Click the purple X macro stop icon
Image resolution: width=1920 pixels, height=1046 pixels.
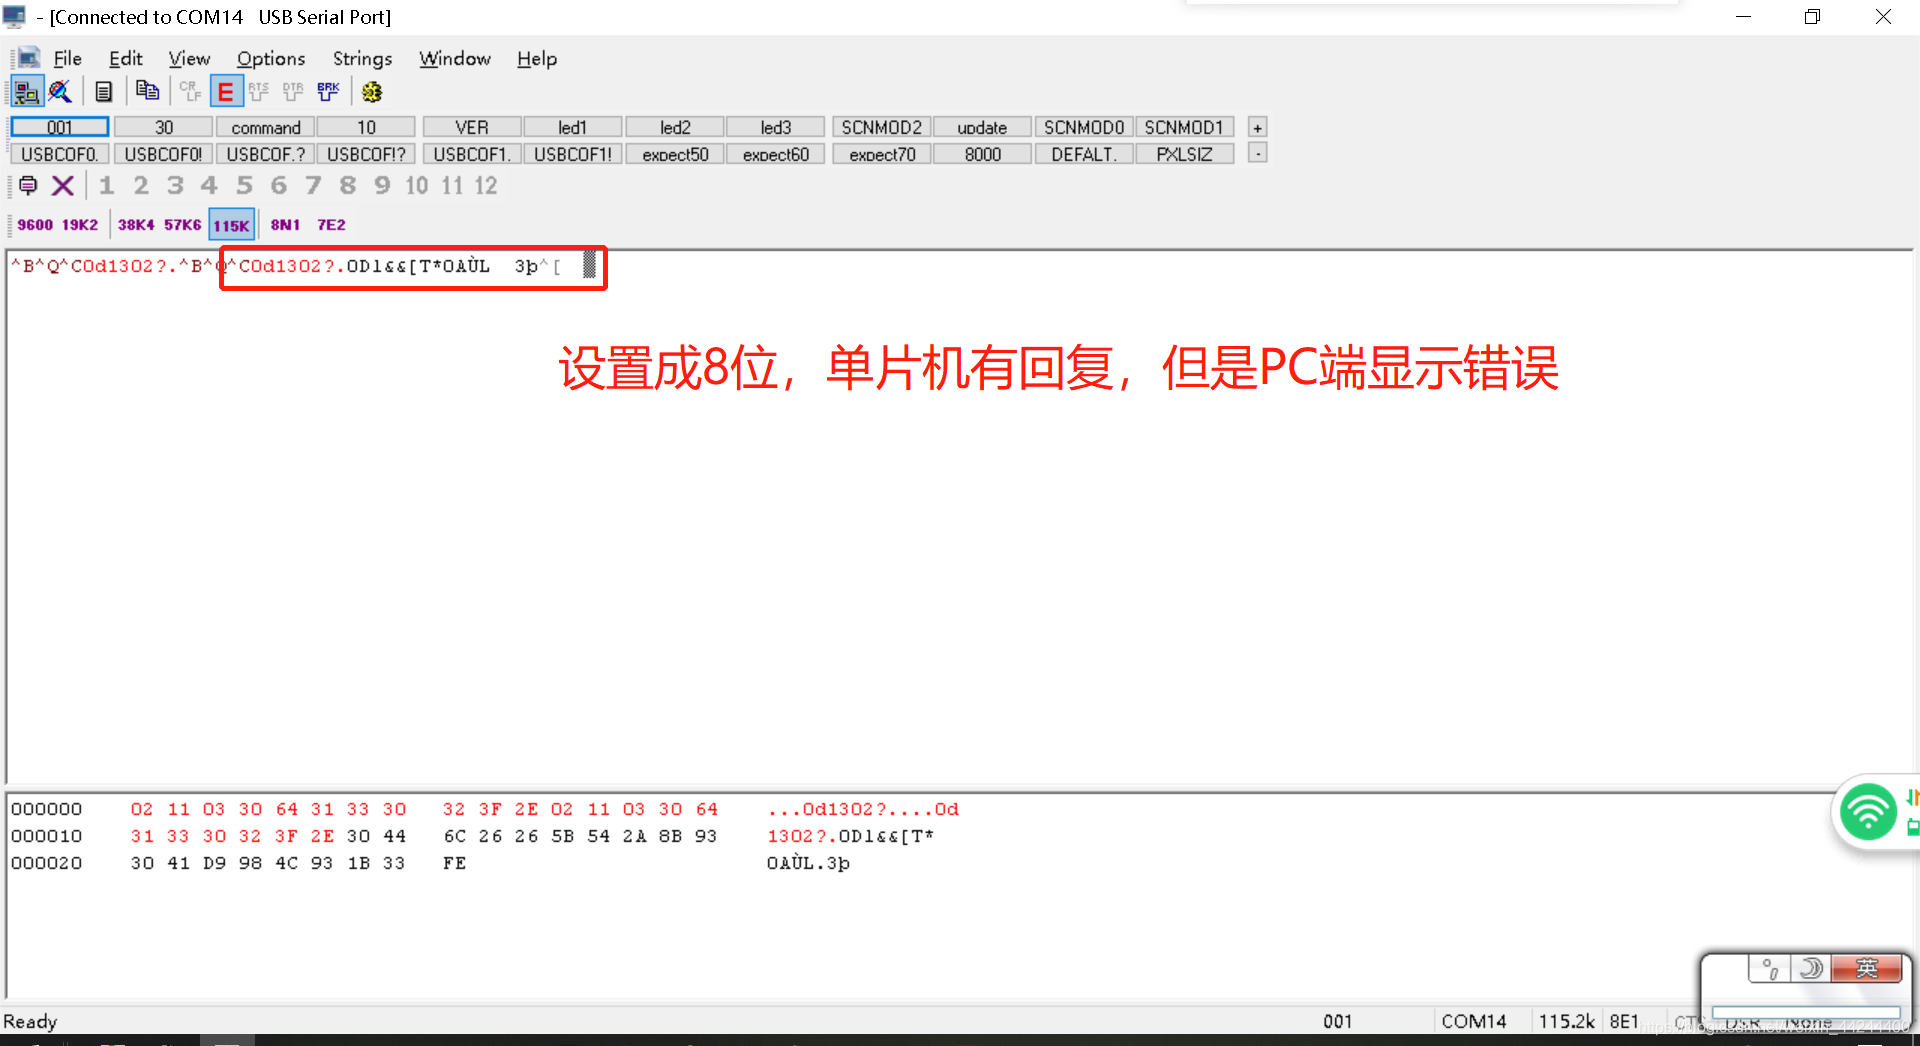[63, 185]
